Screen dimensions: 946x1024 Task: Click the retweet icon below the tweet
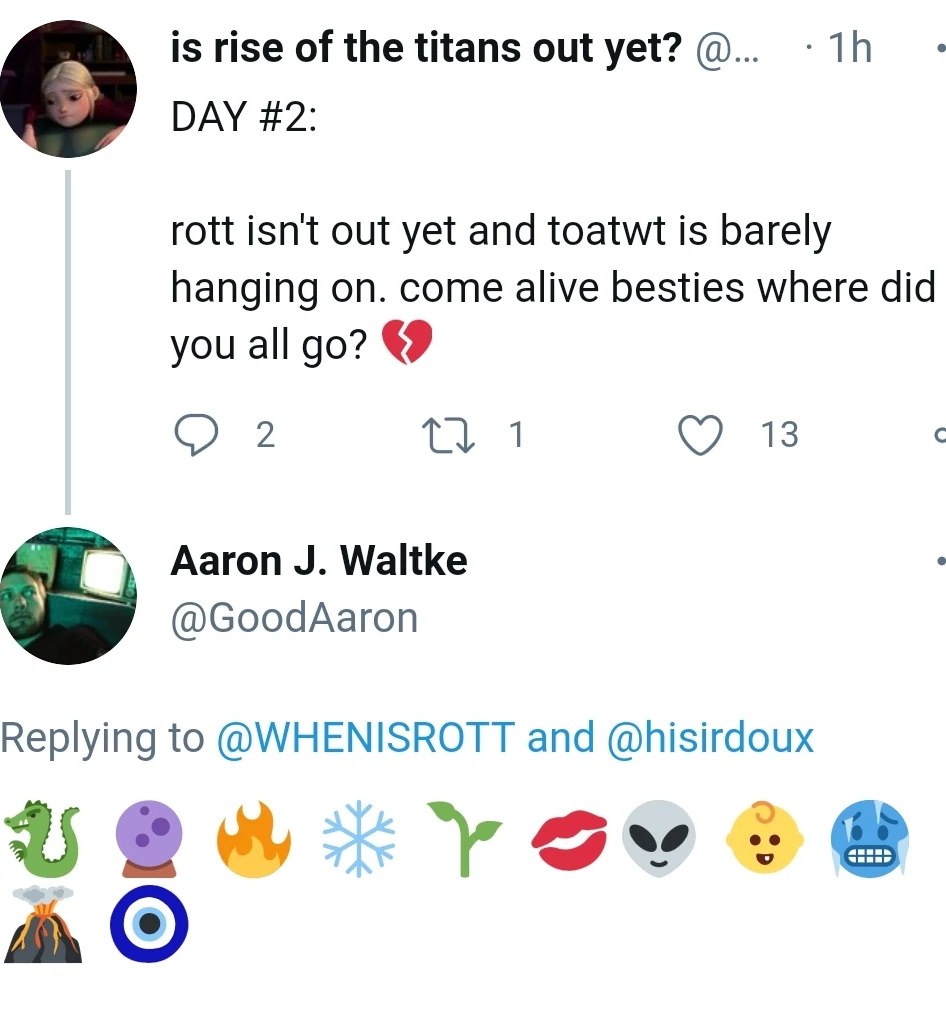click(449, 434)
